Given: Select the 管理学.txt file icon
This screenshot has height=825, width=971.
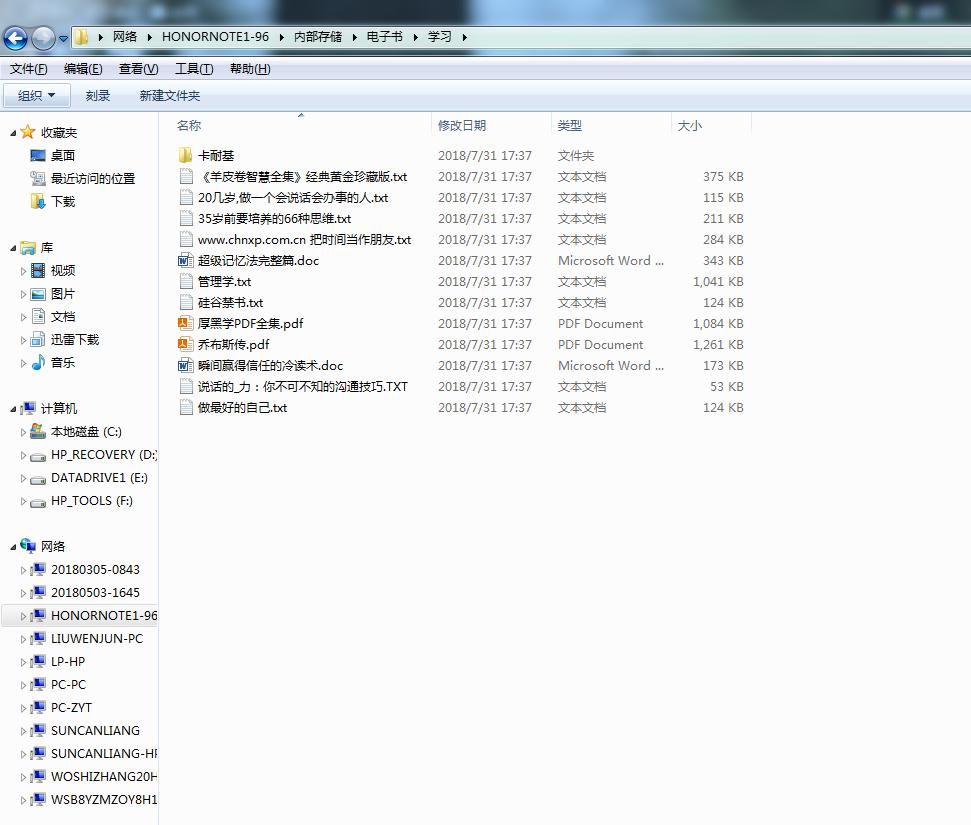Looking at the screenshot, I should click(x=186, y=282).
